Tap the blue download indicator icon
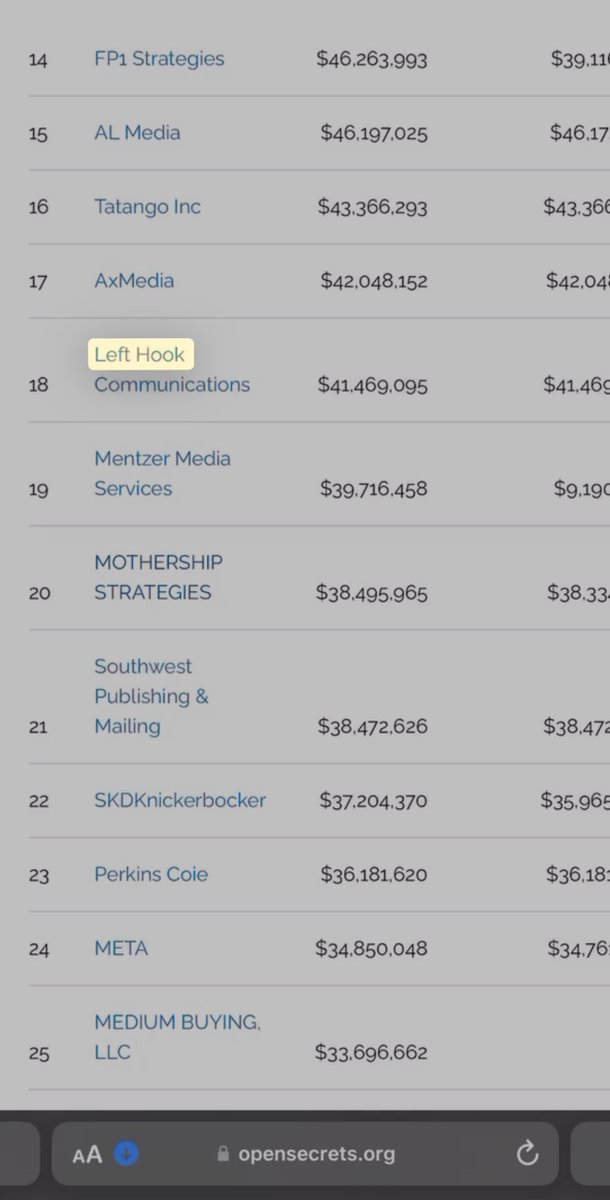This screenshot has height=1200, width=610. tap(126, 1154)
